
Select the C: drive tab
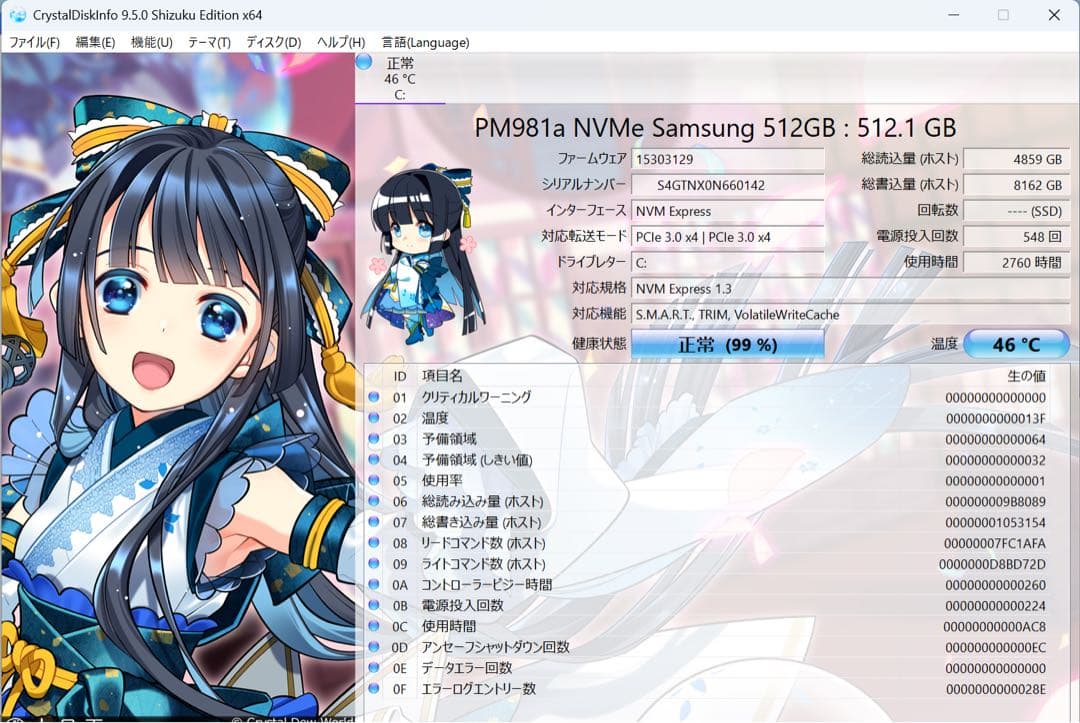point(400,80)
